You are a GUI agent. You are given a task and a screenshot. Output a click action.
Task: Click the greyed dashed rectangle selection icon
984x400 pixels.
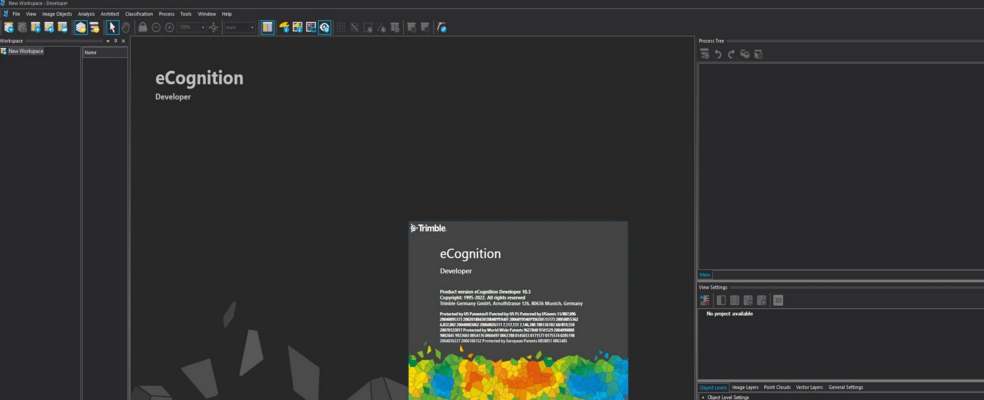pos(368,27)
